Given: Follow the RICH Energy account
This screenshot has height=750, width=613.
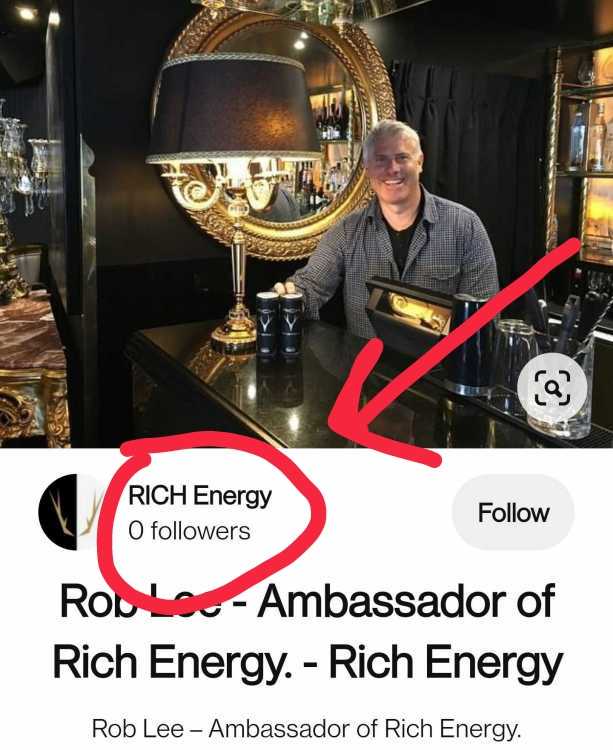Looking at the screenshot, I should [513, 512].
